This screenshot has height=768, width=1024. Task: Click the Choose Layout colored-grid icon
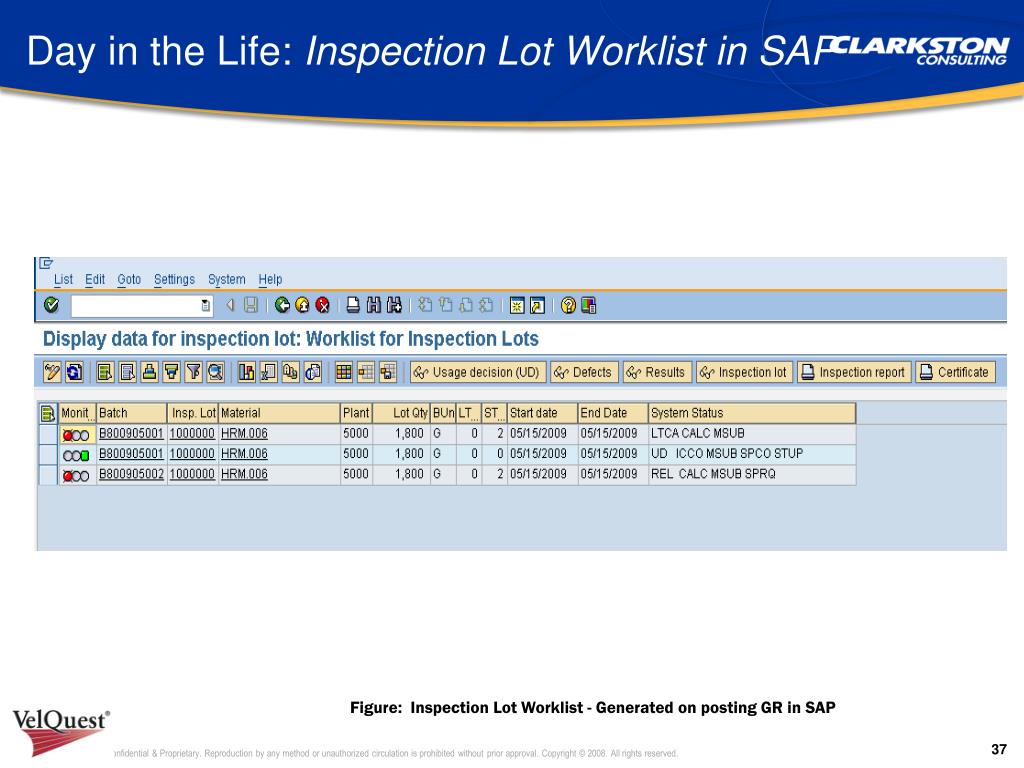click(x=344, y=372)
